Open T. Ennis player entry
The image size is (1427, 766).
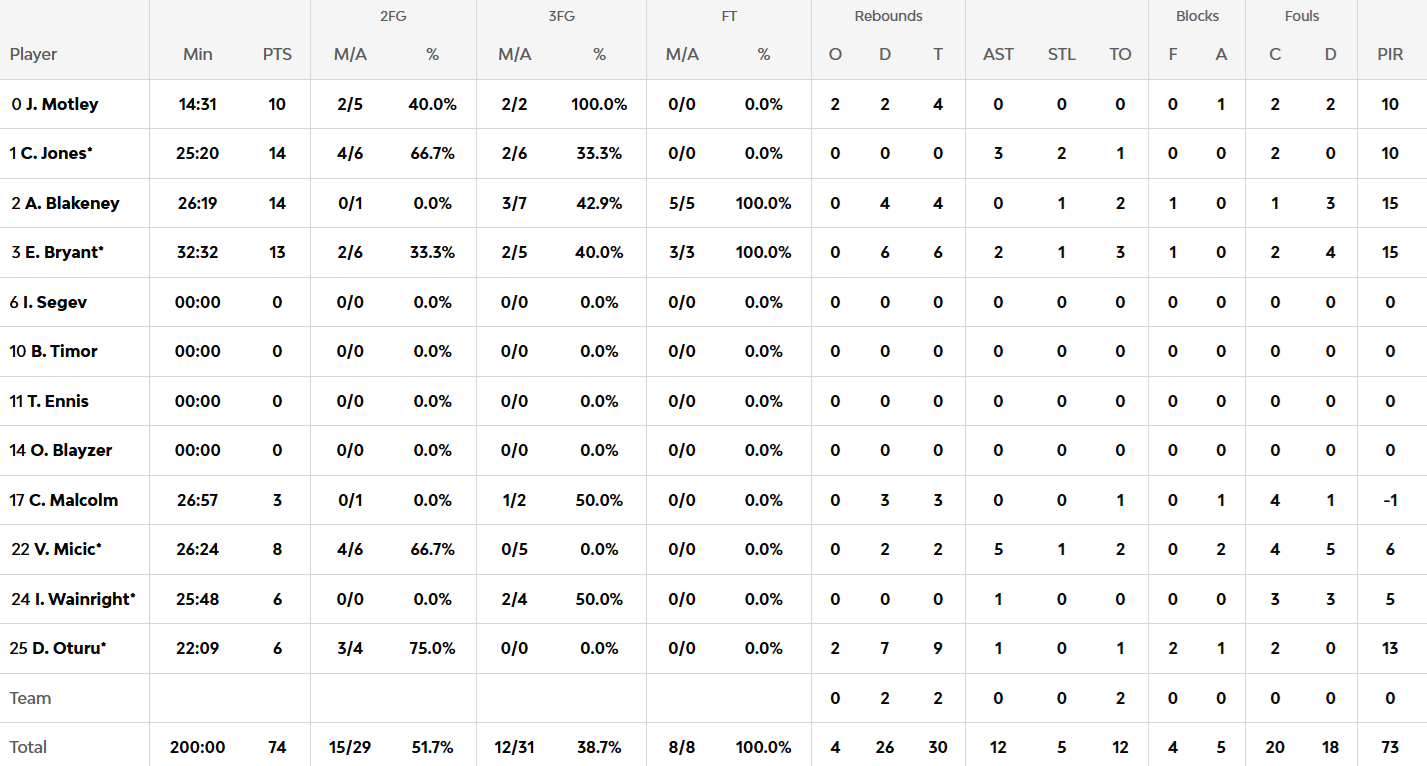pyautogui.click(x=58, y=401)
